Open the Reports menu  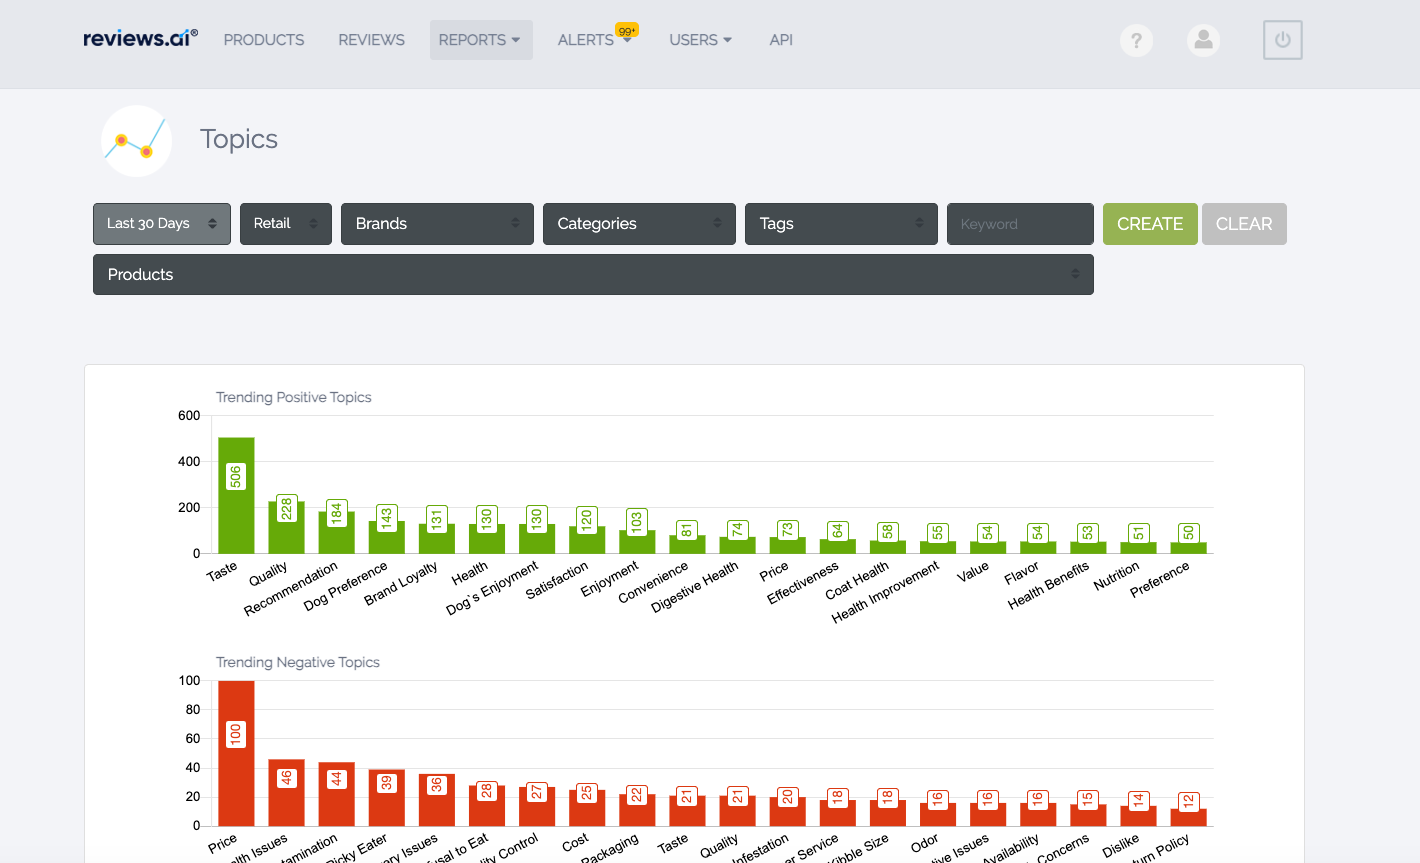(x=480, y=40)
